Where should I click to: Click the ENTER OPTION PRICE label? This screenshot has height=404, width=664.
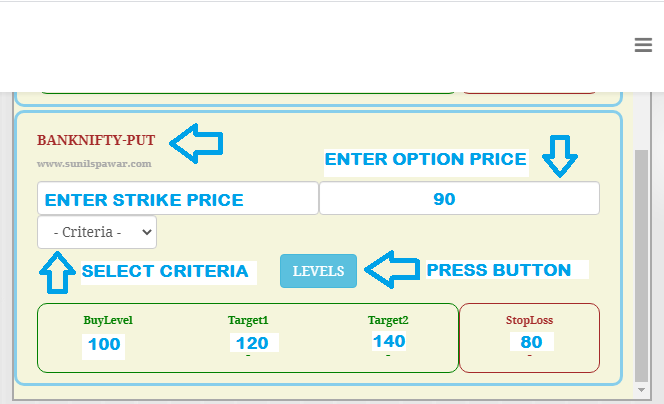click(425, 159)
